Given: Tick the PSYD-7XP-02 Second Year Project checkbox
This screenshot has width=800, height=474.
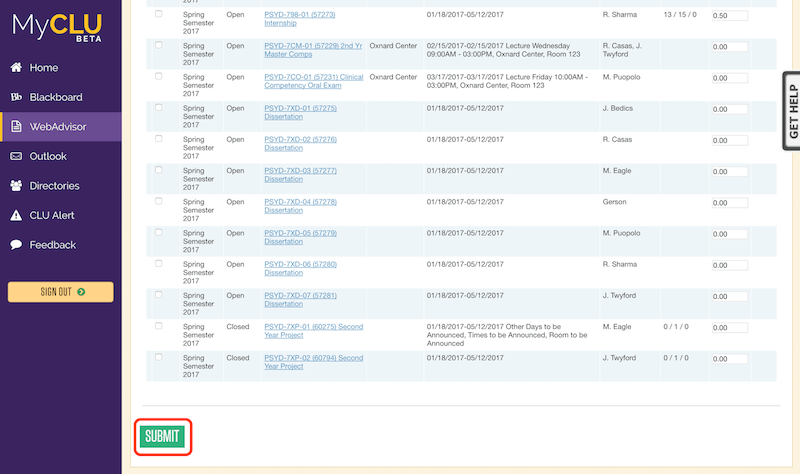Looking at the screenshot, I should 159,357.
